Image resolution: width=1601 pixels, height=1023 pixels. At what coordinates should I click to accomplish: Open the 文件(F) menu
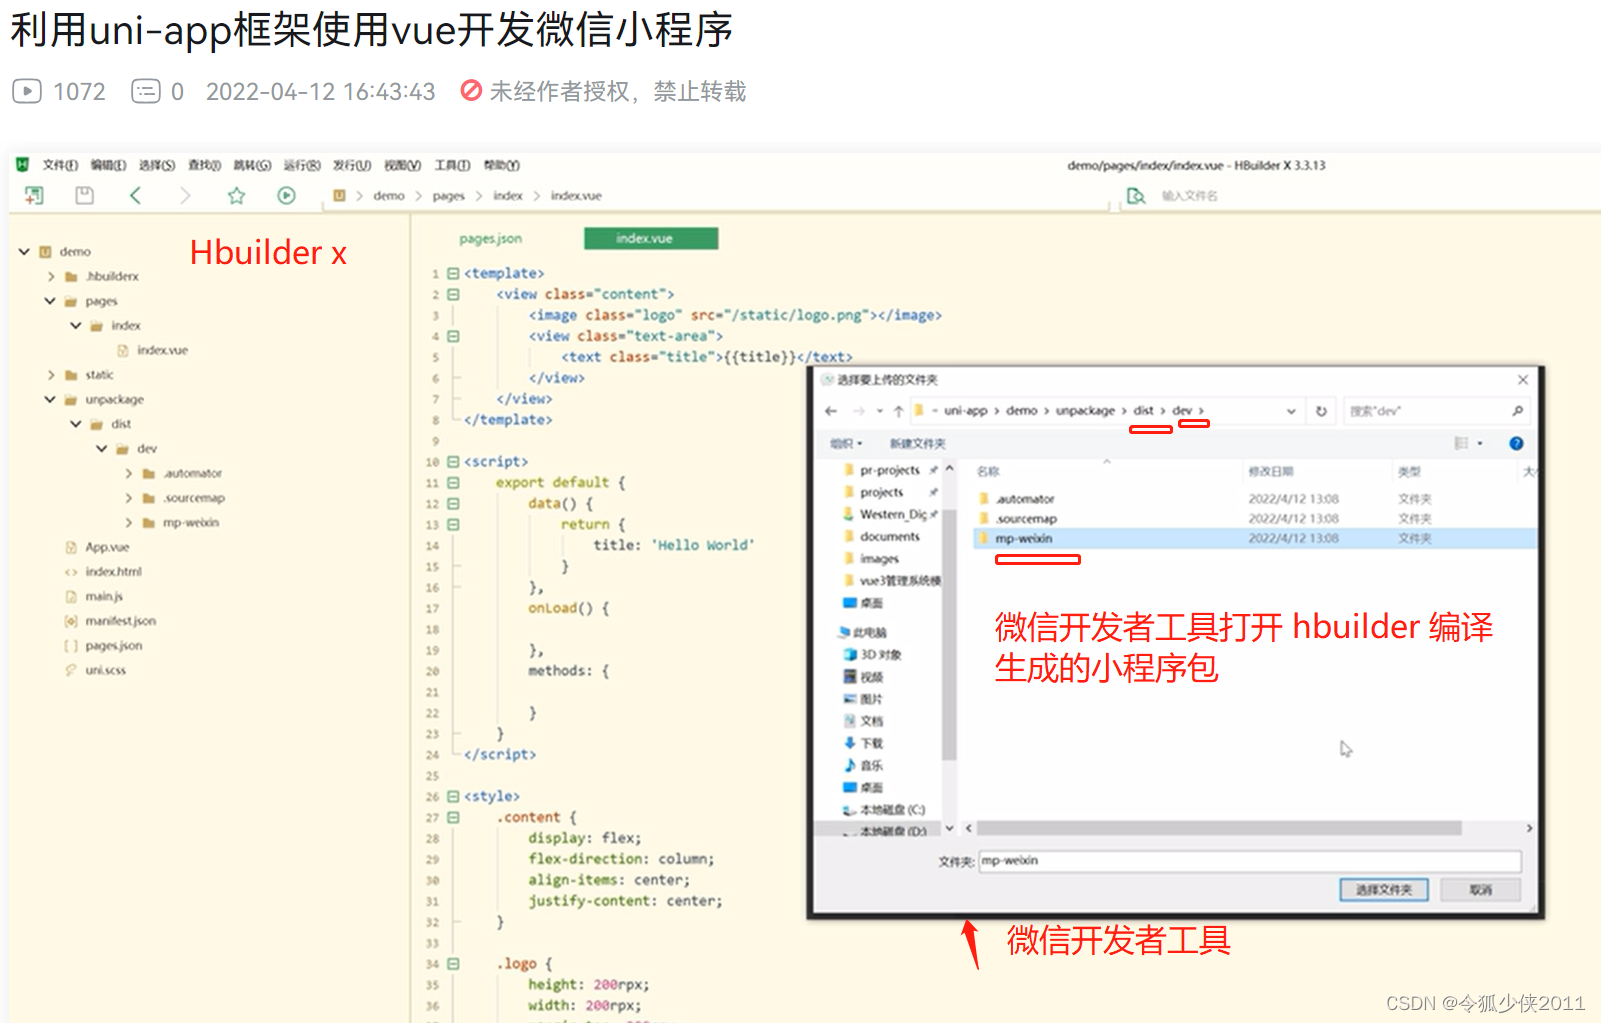pyautogui.click(x=60, y=165)
